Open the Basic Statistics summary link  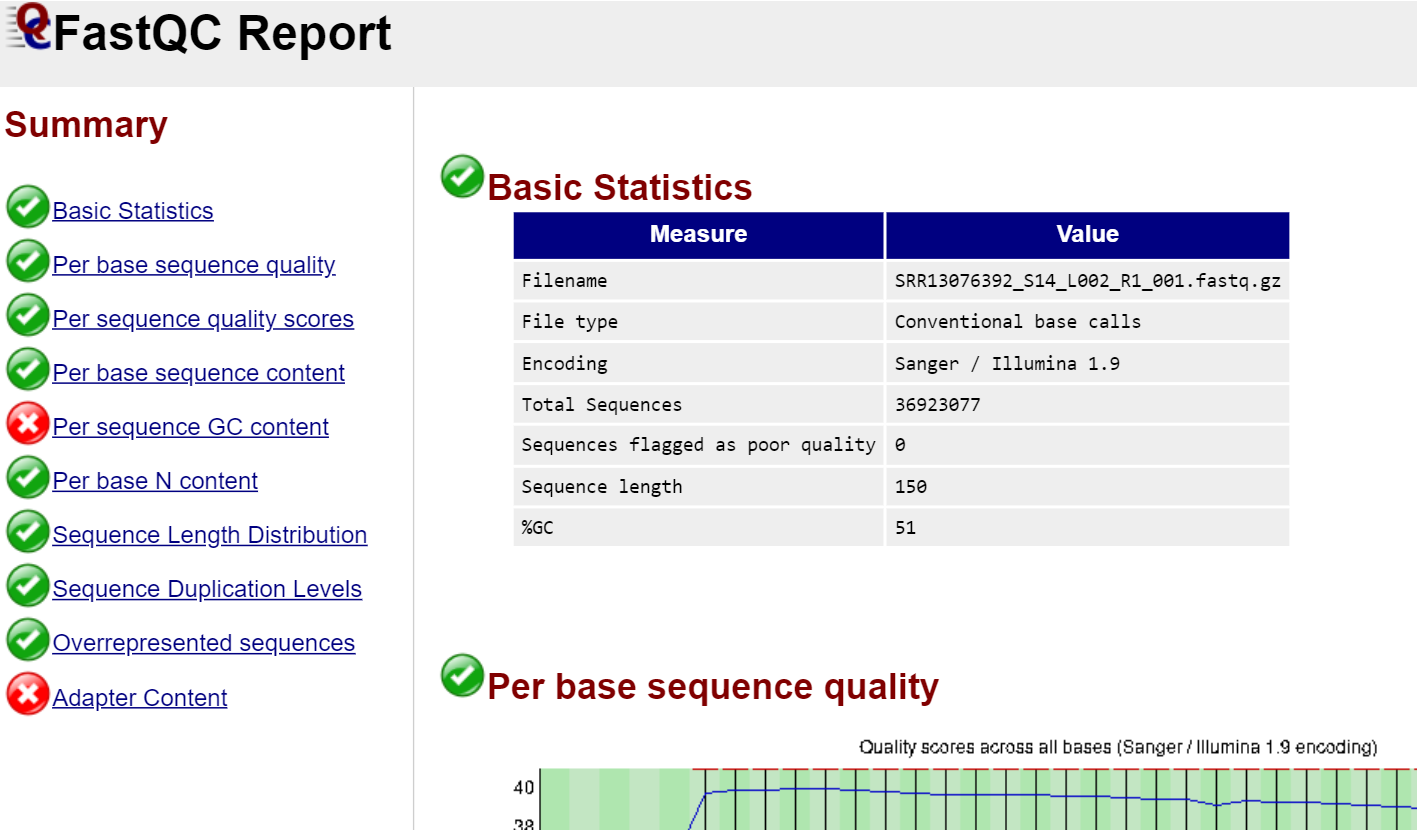pyautogui.click(x=133, y=211)
